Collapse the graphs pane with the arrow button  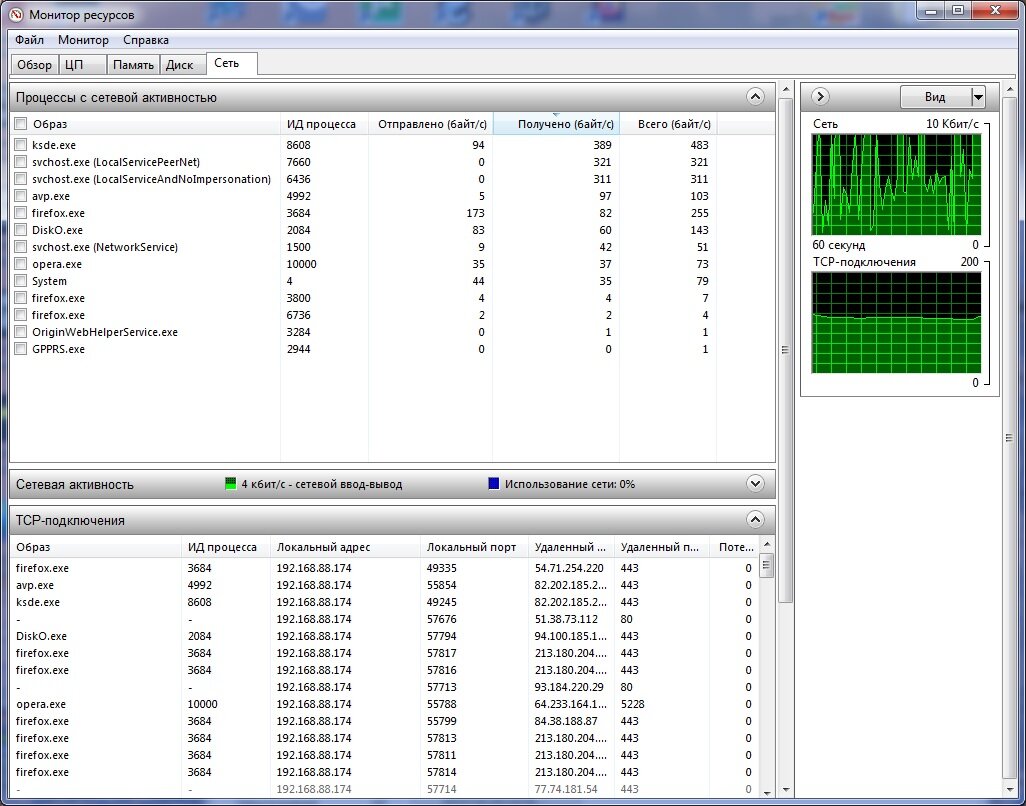tap(820, 97)
